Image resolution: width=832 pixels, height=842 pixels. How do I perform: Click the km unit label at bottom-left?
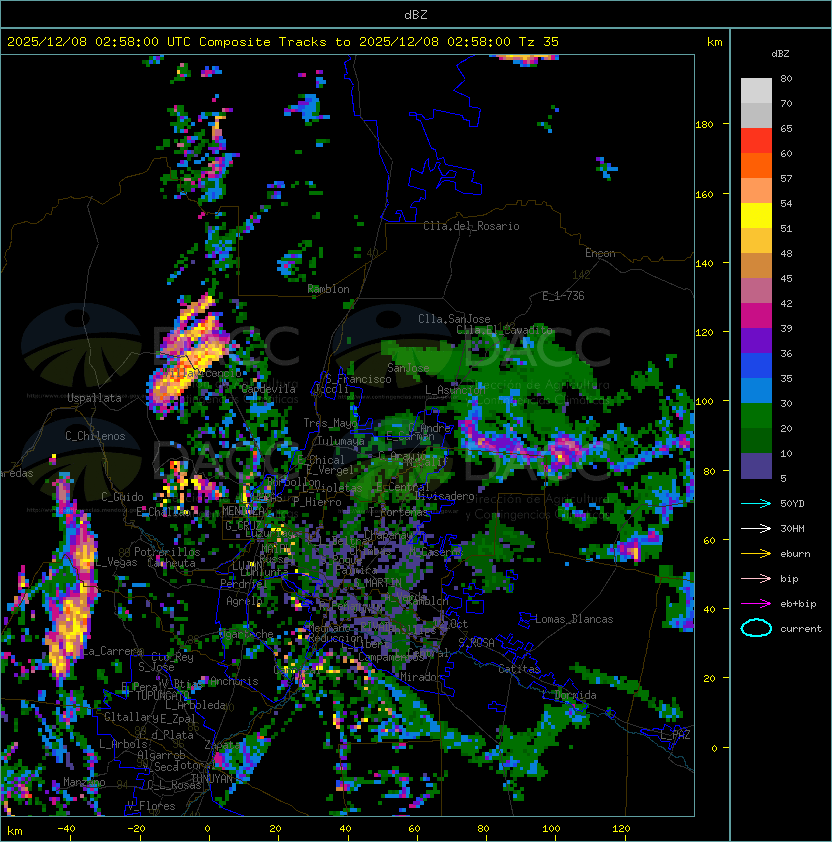[x=15, y=831]
